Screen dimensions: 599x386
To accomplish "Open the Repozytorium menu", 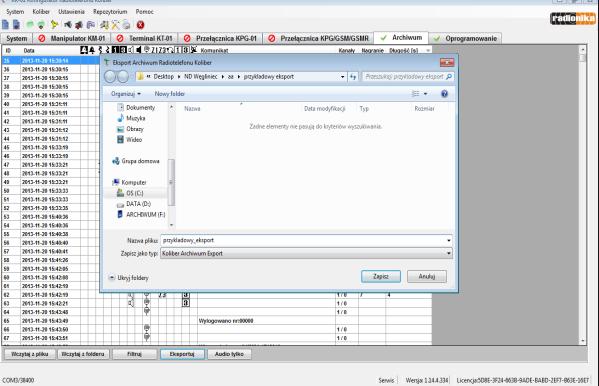I will (x=110, y=12).
